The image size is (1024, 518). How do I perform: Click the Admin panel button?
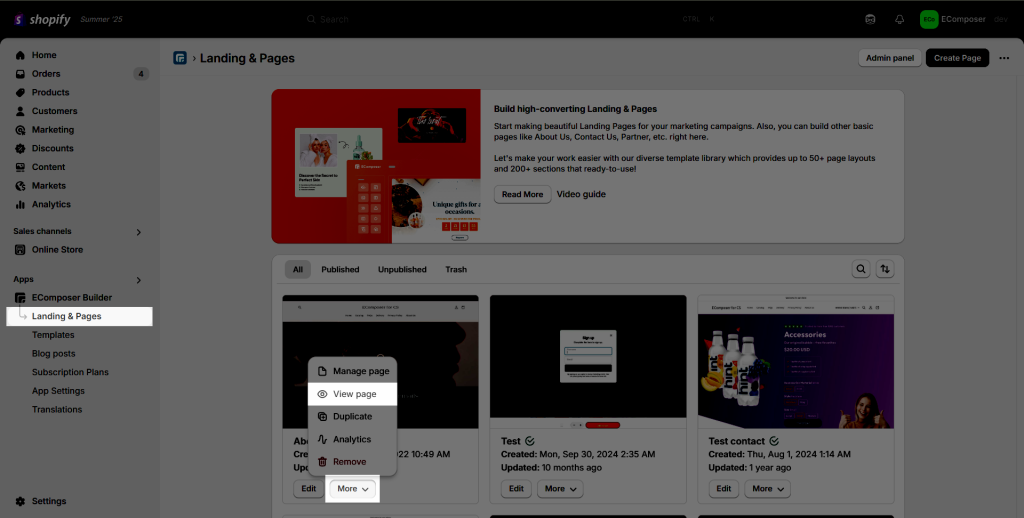click(x=889, y=58)
